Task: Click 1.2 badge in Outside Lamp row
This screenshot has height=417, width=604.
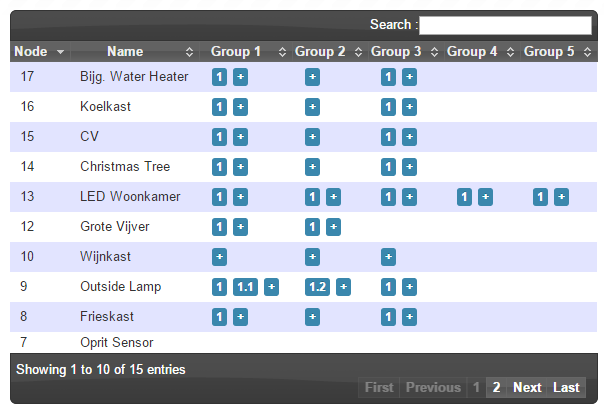Action: coord(317,287)
